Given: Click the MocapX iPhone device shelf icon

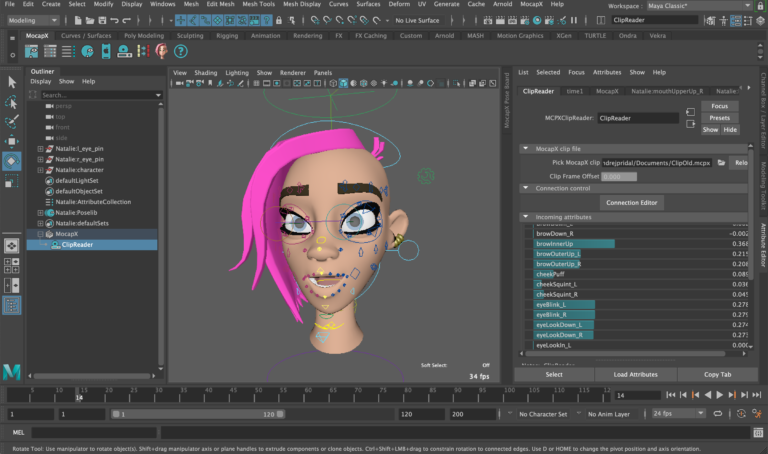Looking at the screenshot, I should (106, 51).
